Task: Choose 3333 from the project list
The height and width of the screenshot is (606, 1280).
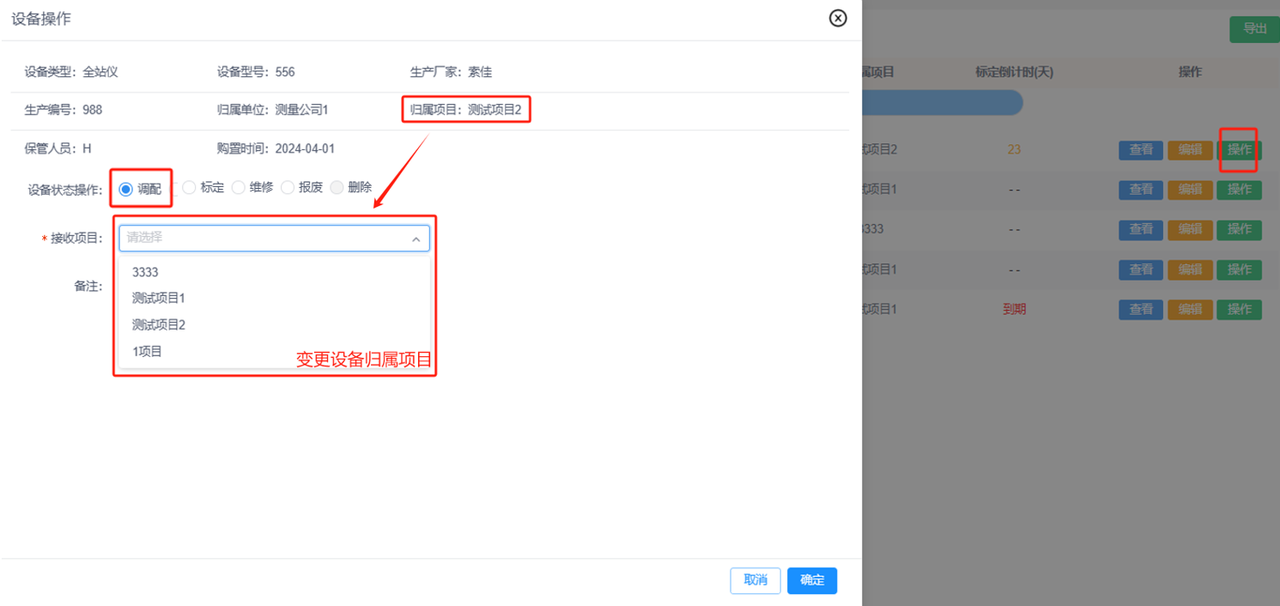Action: (145, 272)
